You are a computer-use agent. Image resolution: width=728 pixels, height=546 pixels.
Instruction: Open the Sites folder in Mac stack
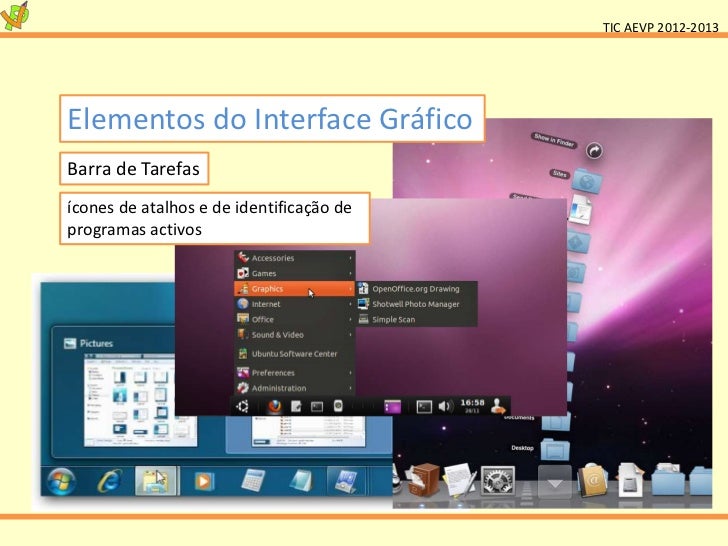coord(587,180)
